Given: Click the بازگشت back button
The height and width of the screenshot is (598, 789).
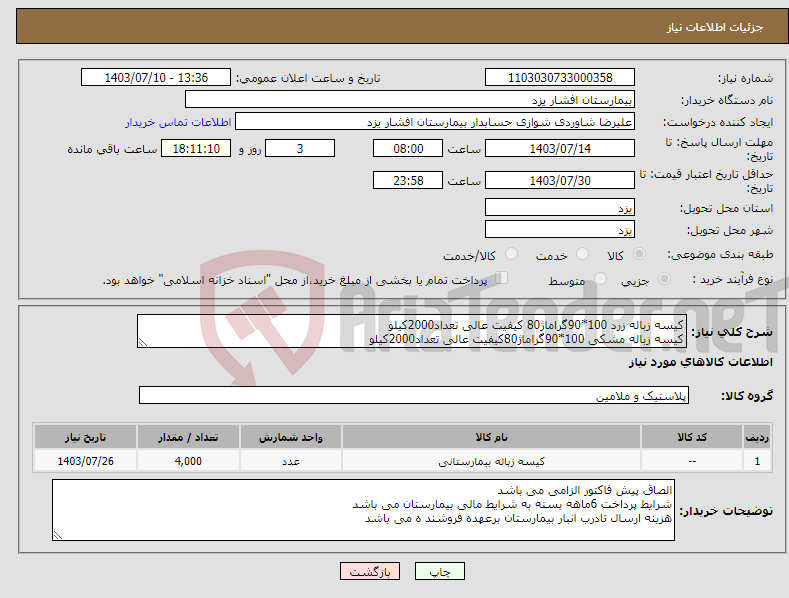Looking at the screenshot, I should pos(370,571).
